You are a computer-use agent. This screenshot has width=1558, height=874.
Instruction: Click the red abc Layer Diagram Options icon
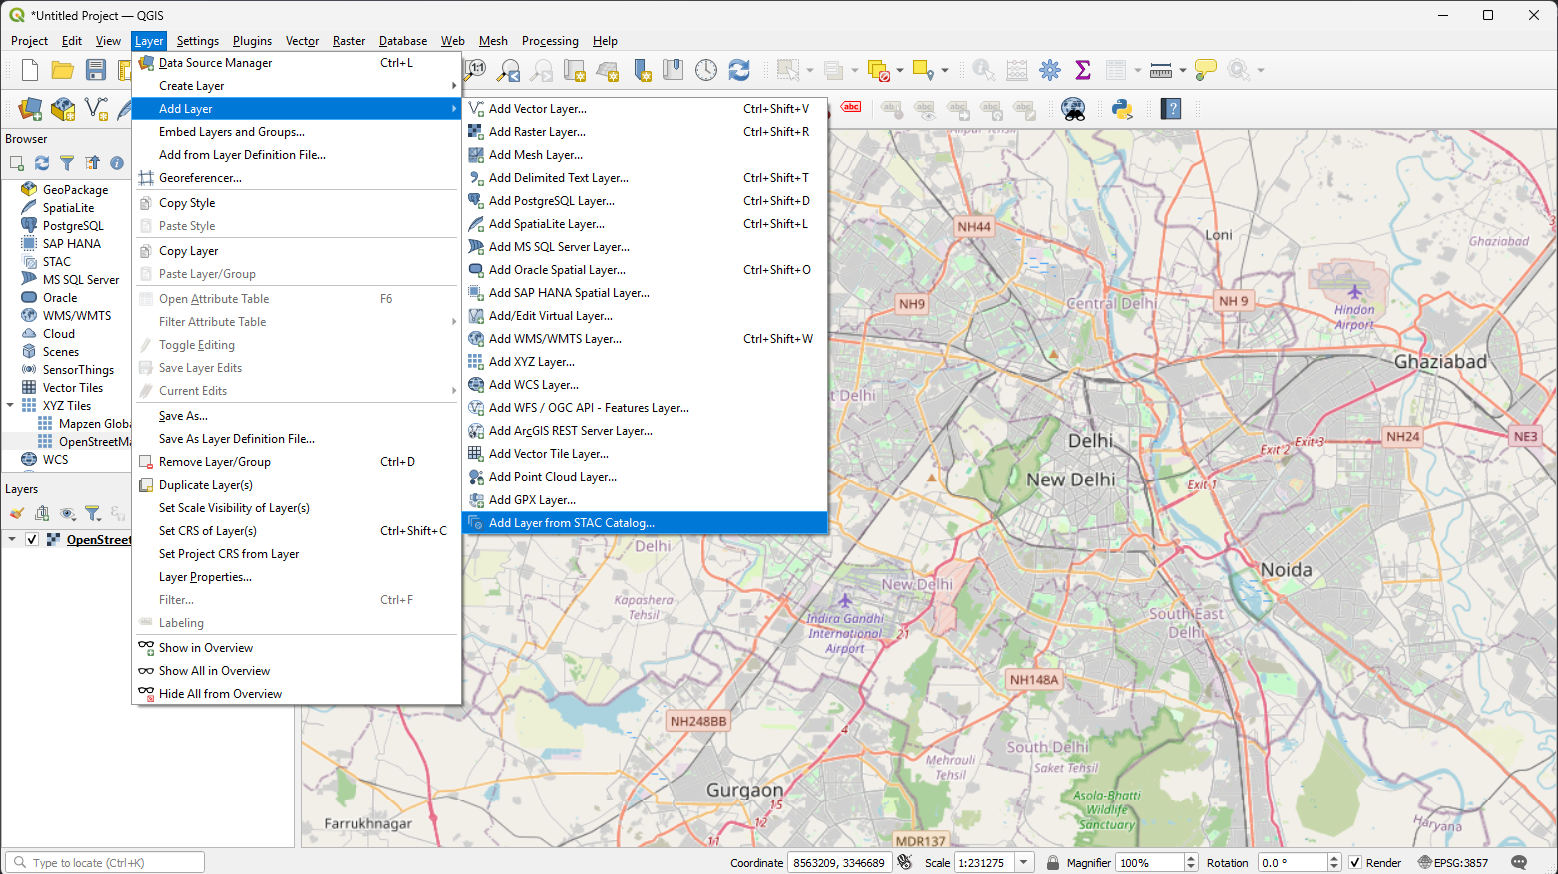[851, 107]
